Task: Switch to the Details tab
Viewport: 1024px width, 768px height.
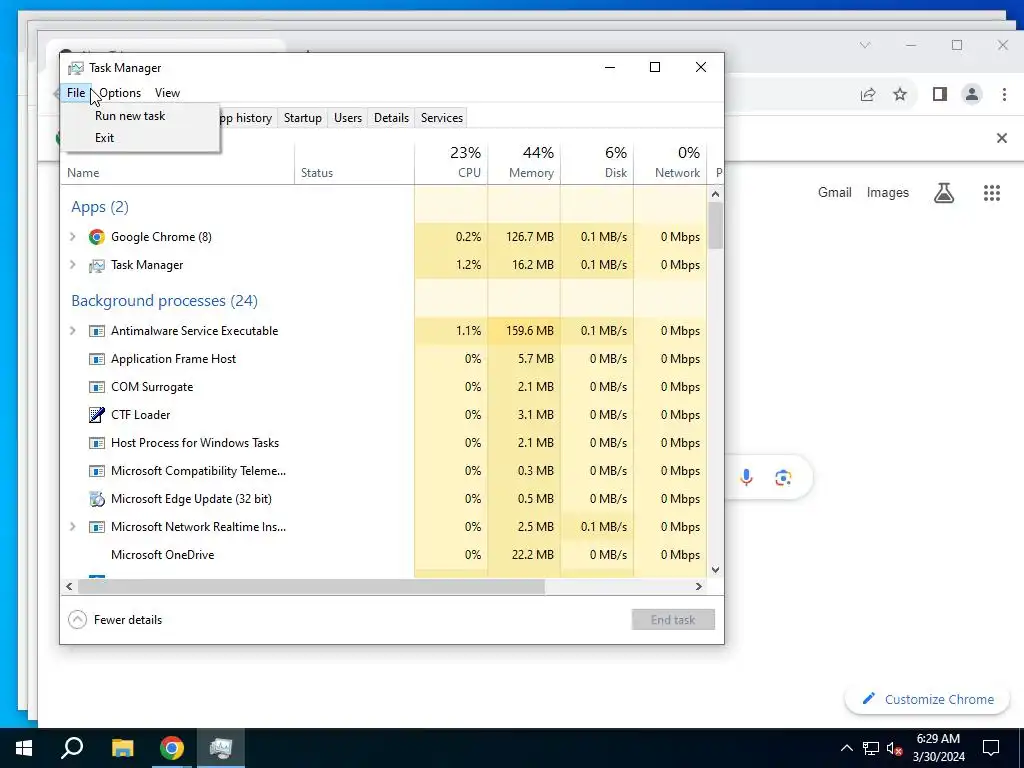Action: 391,118
